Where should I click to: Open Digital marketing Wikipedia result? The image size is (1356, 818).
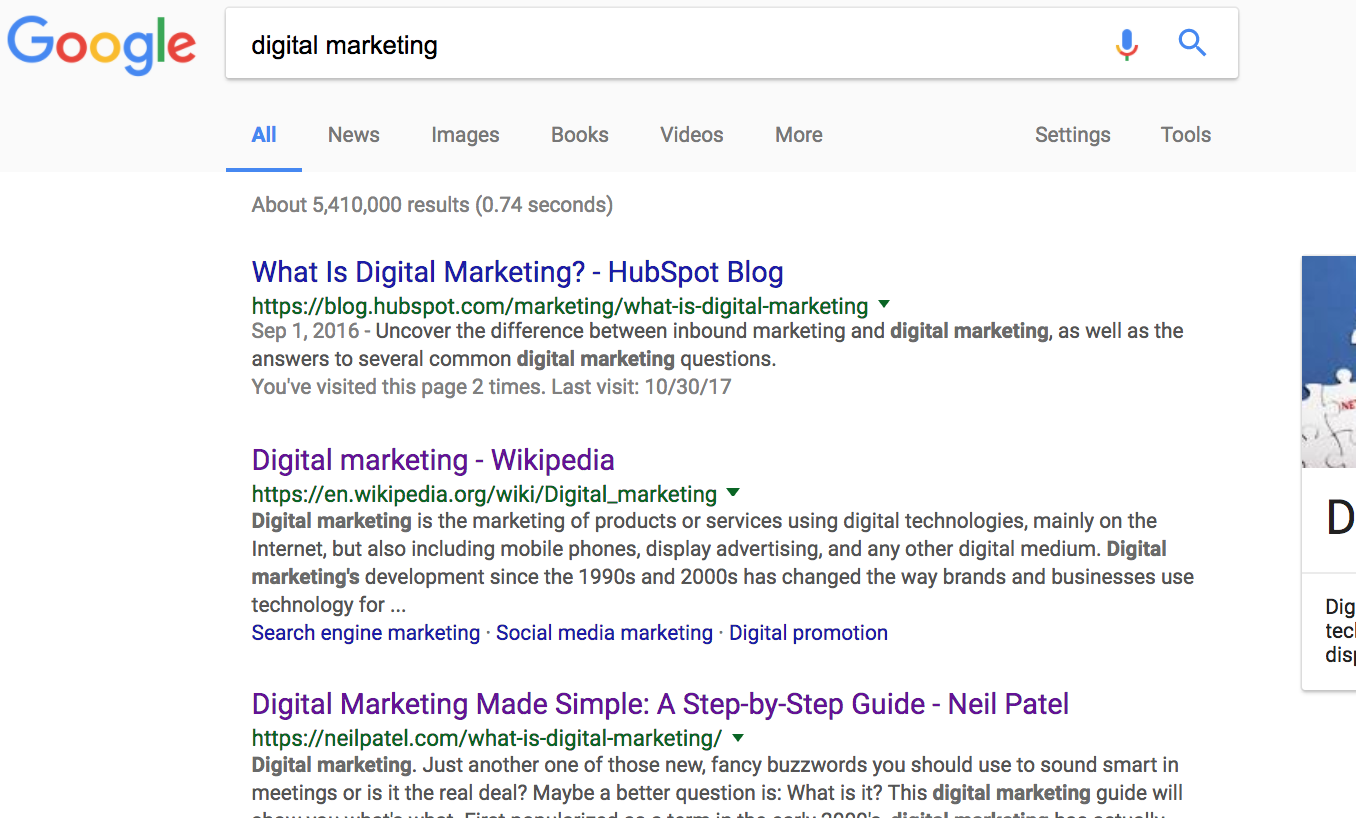coord(433,460)
